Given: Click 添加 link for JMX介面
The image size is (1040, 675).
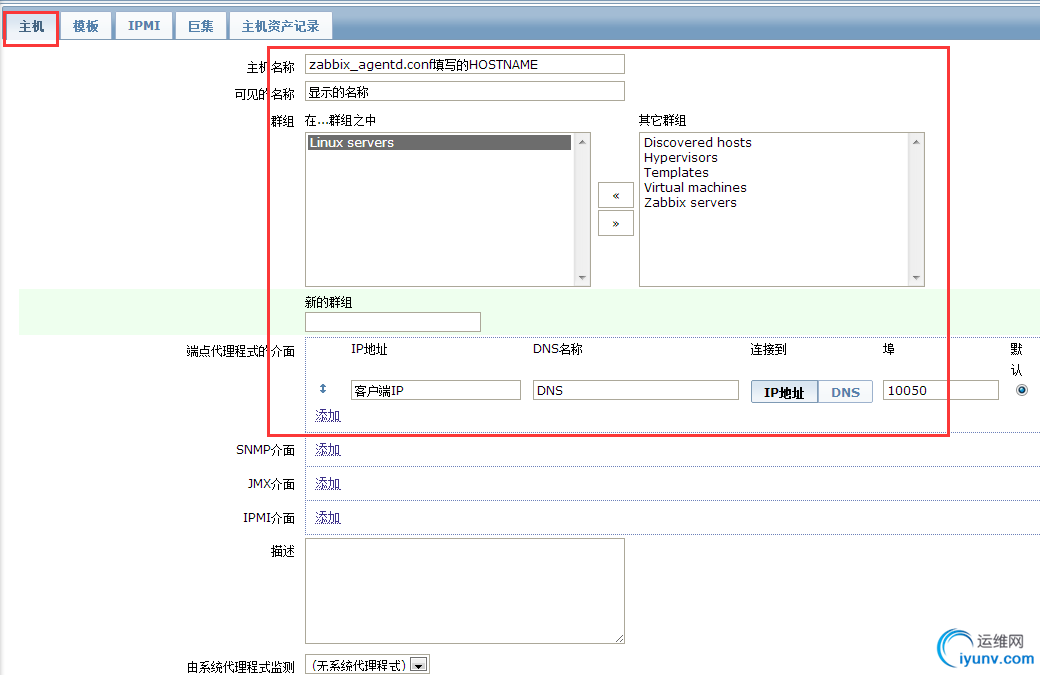Looking at the screenshot, I should 328,483.
